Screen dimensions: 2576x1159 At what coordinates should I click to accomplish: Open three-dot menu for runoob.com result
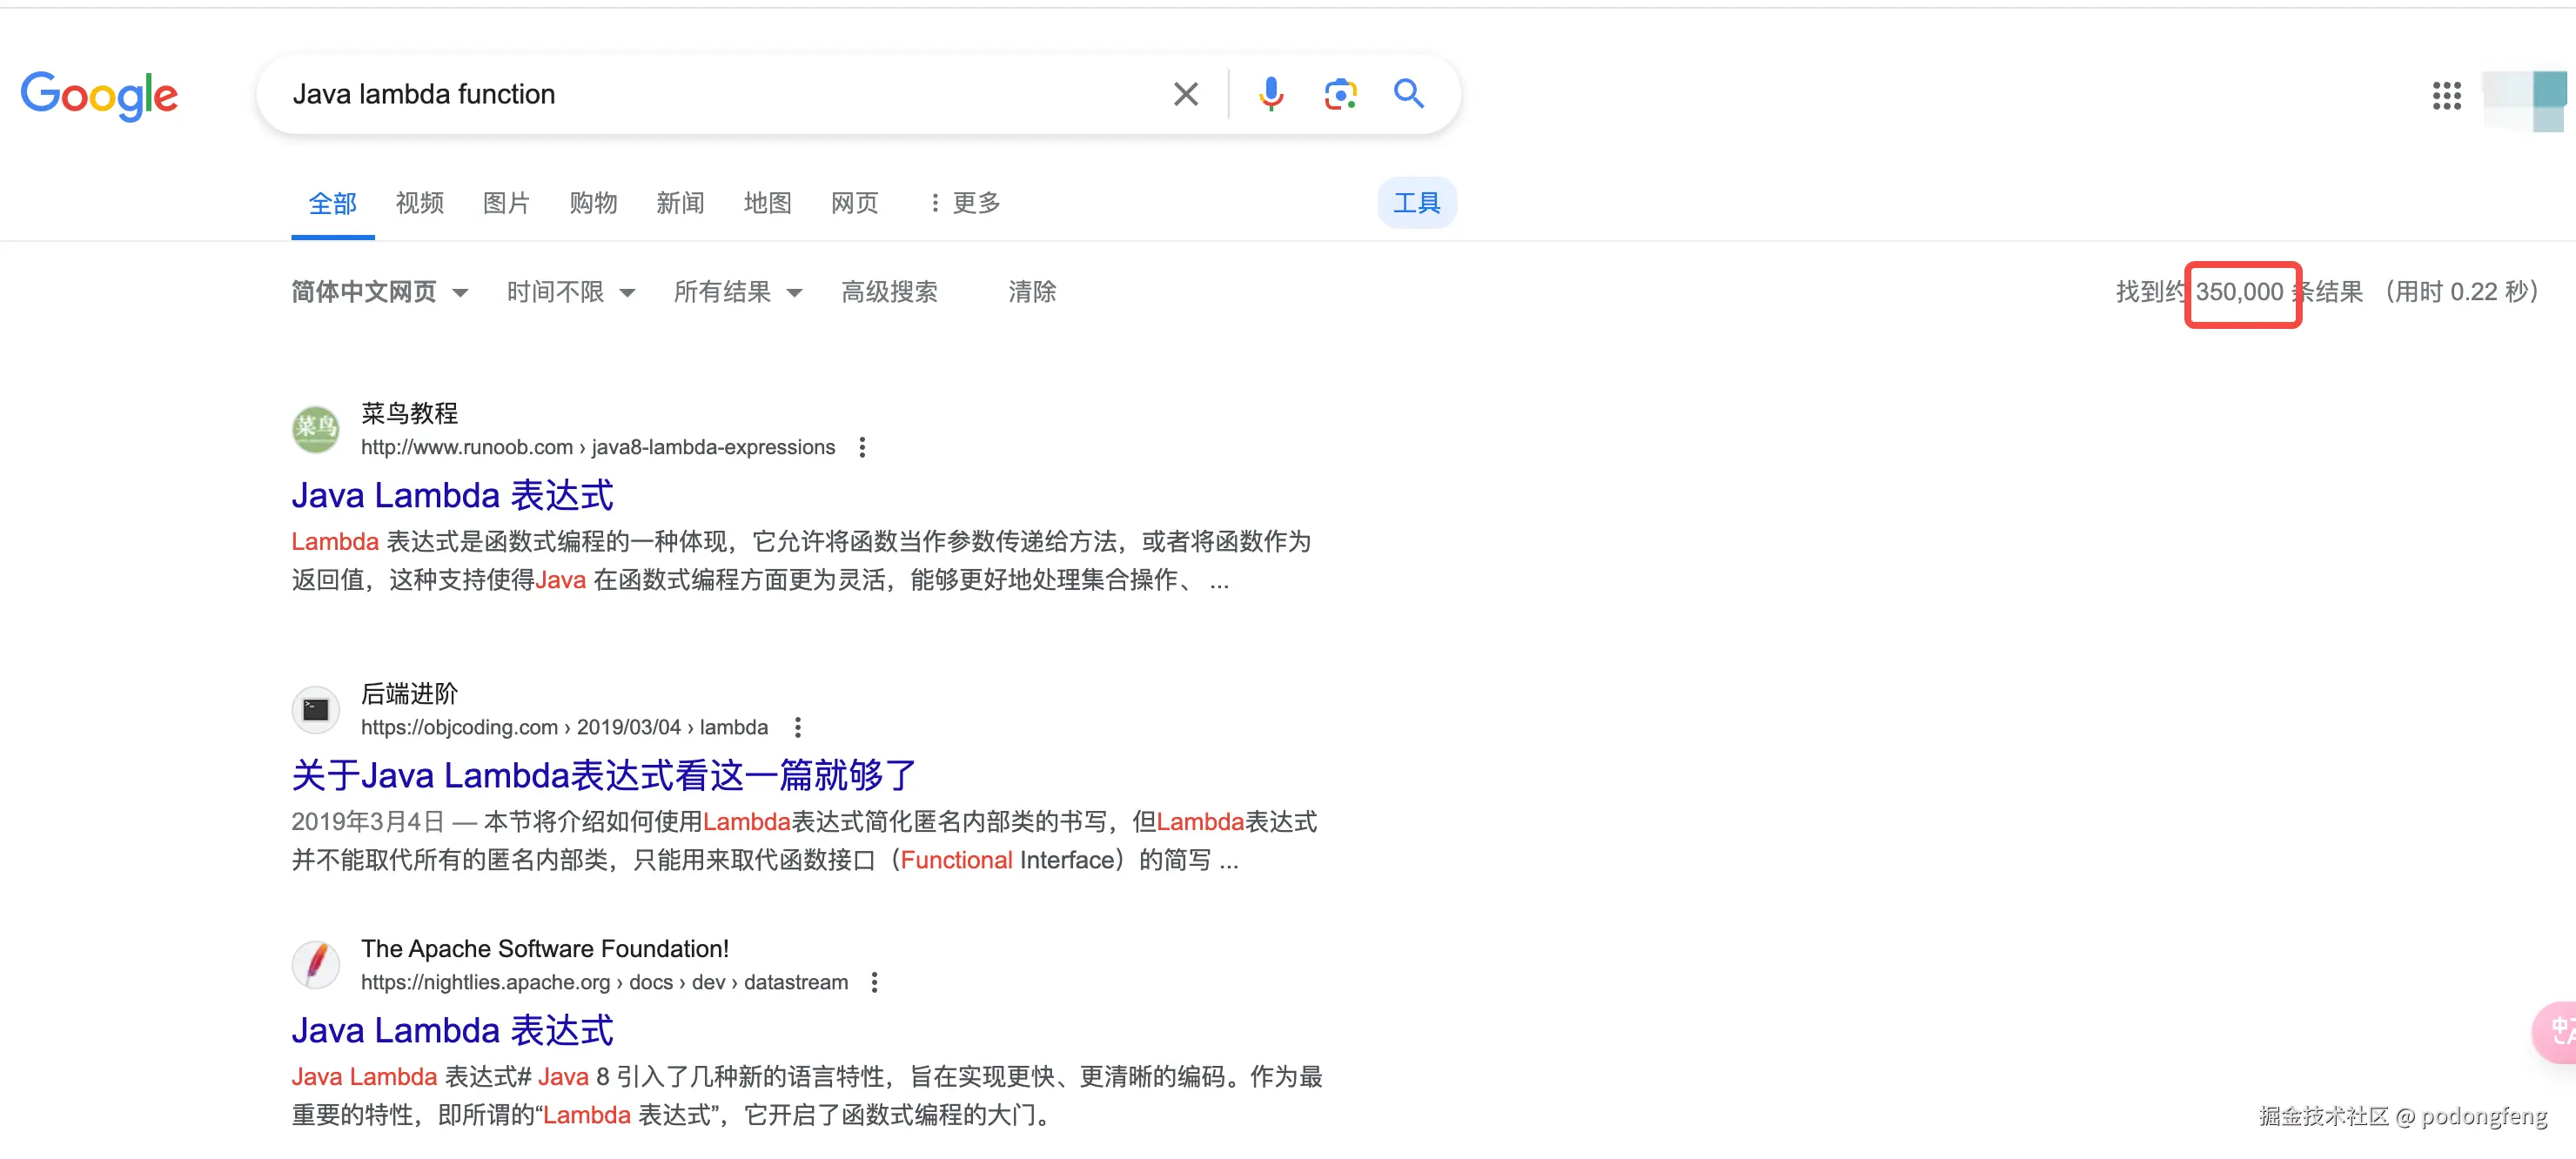click(862, 447)
